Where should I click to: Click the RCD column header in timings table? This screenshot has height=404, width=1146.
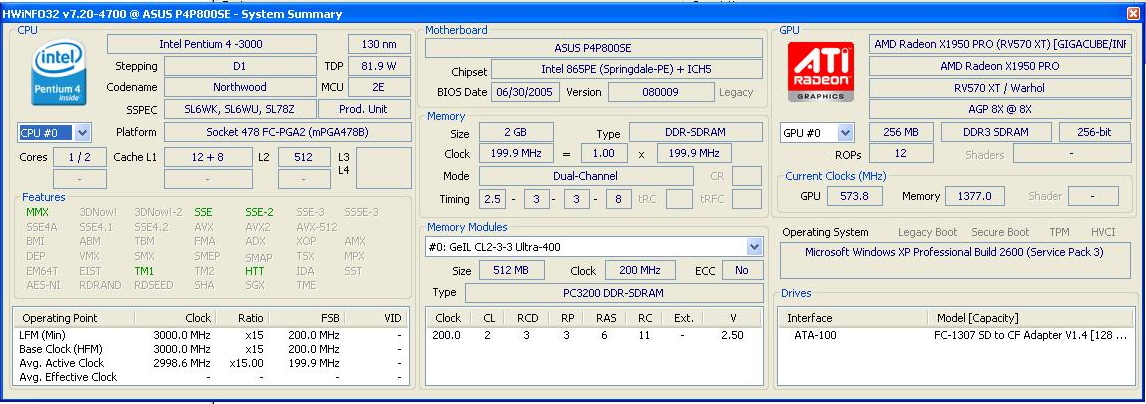tap(528, 318)
